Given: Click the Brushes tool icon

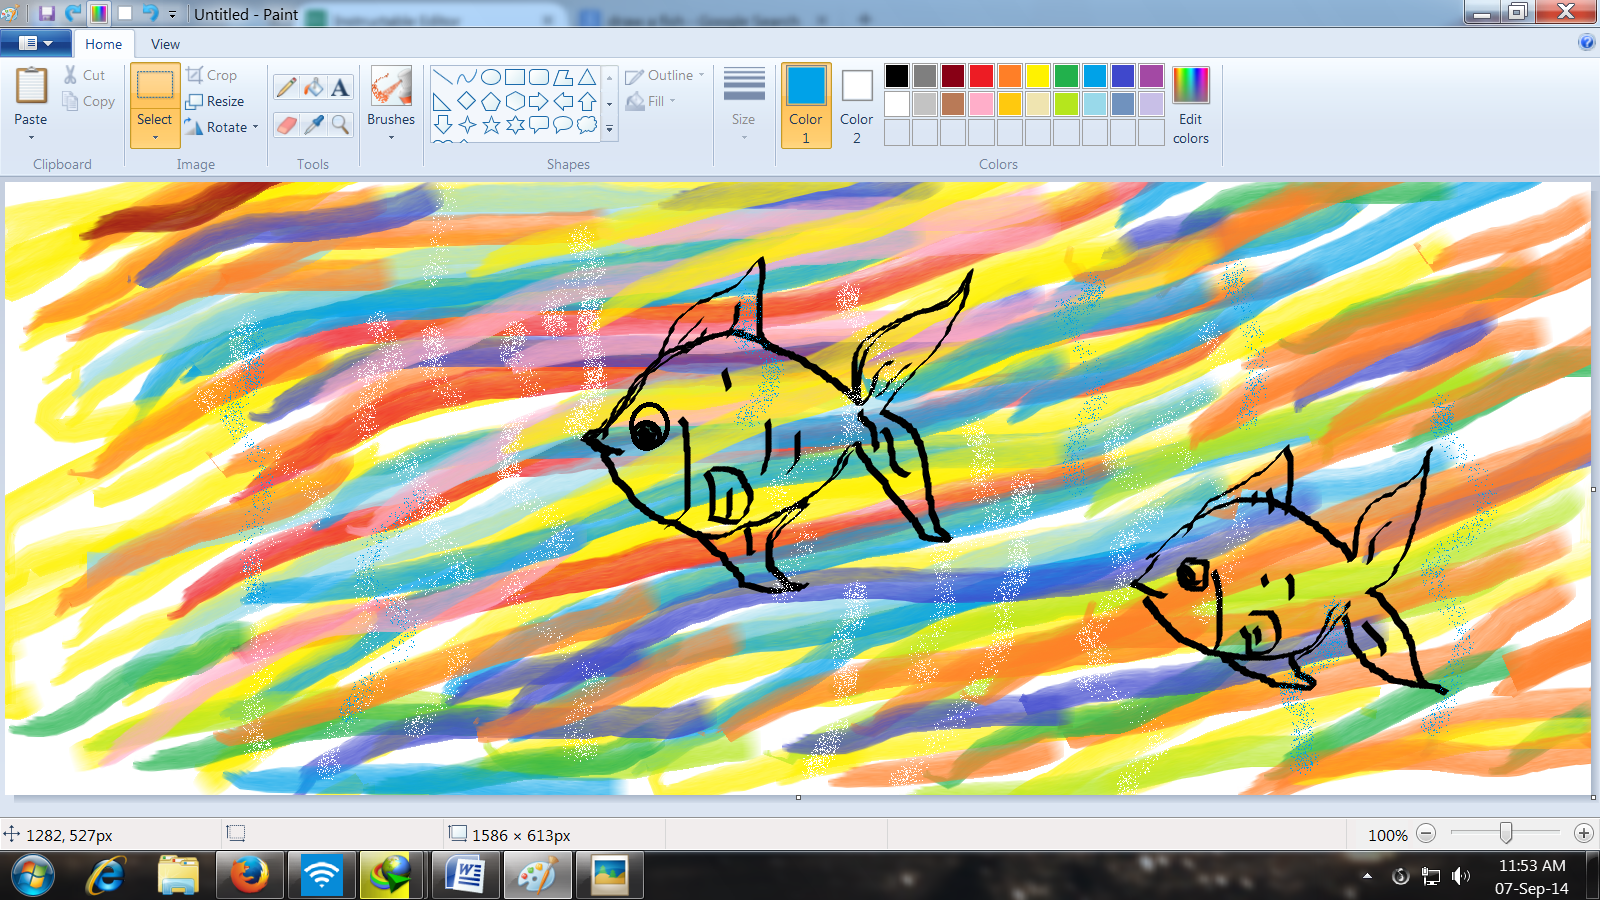Looking at the screenshot, I should click(391, 87).
